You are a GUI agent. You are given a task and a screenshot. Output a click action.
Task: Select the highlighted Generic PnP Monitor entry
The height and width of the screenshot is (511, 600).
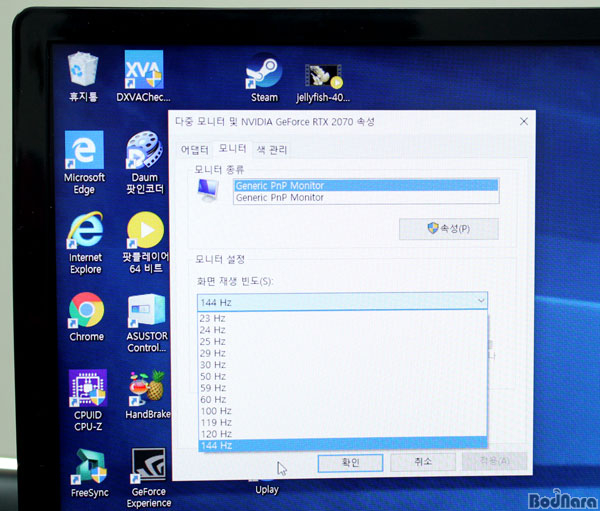tap(366, 186)
